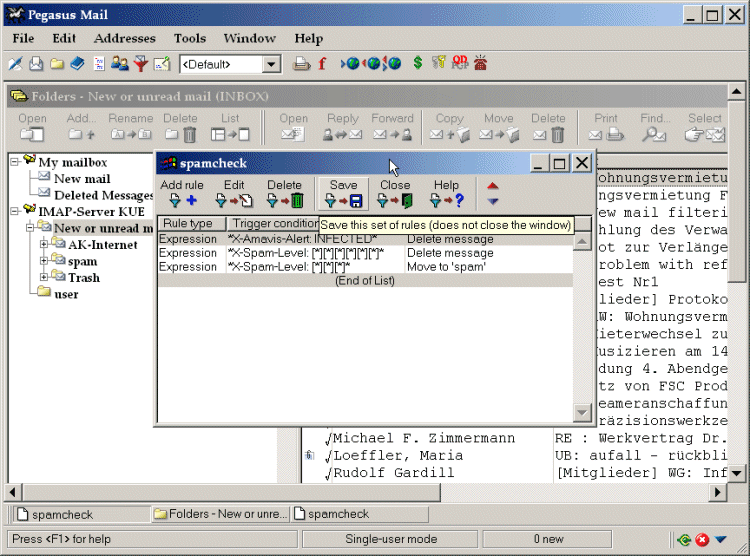Save the spamcheck rule set
Screen dimensions: 750x556
[343, 193]
